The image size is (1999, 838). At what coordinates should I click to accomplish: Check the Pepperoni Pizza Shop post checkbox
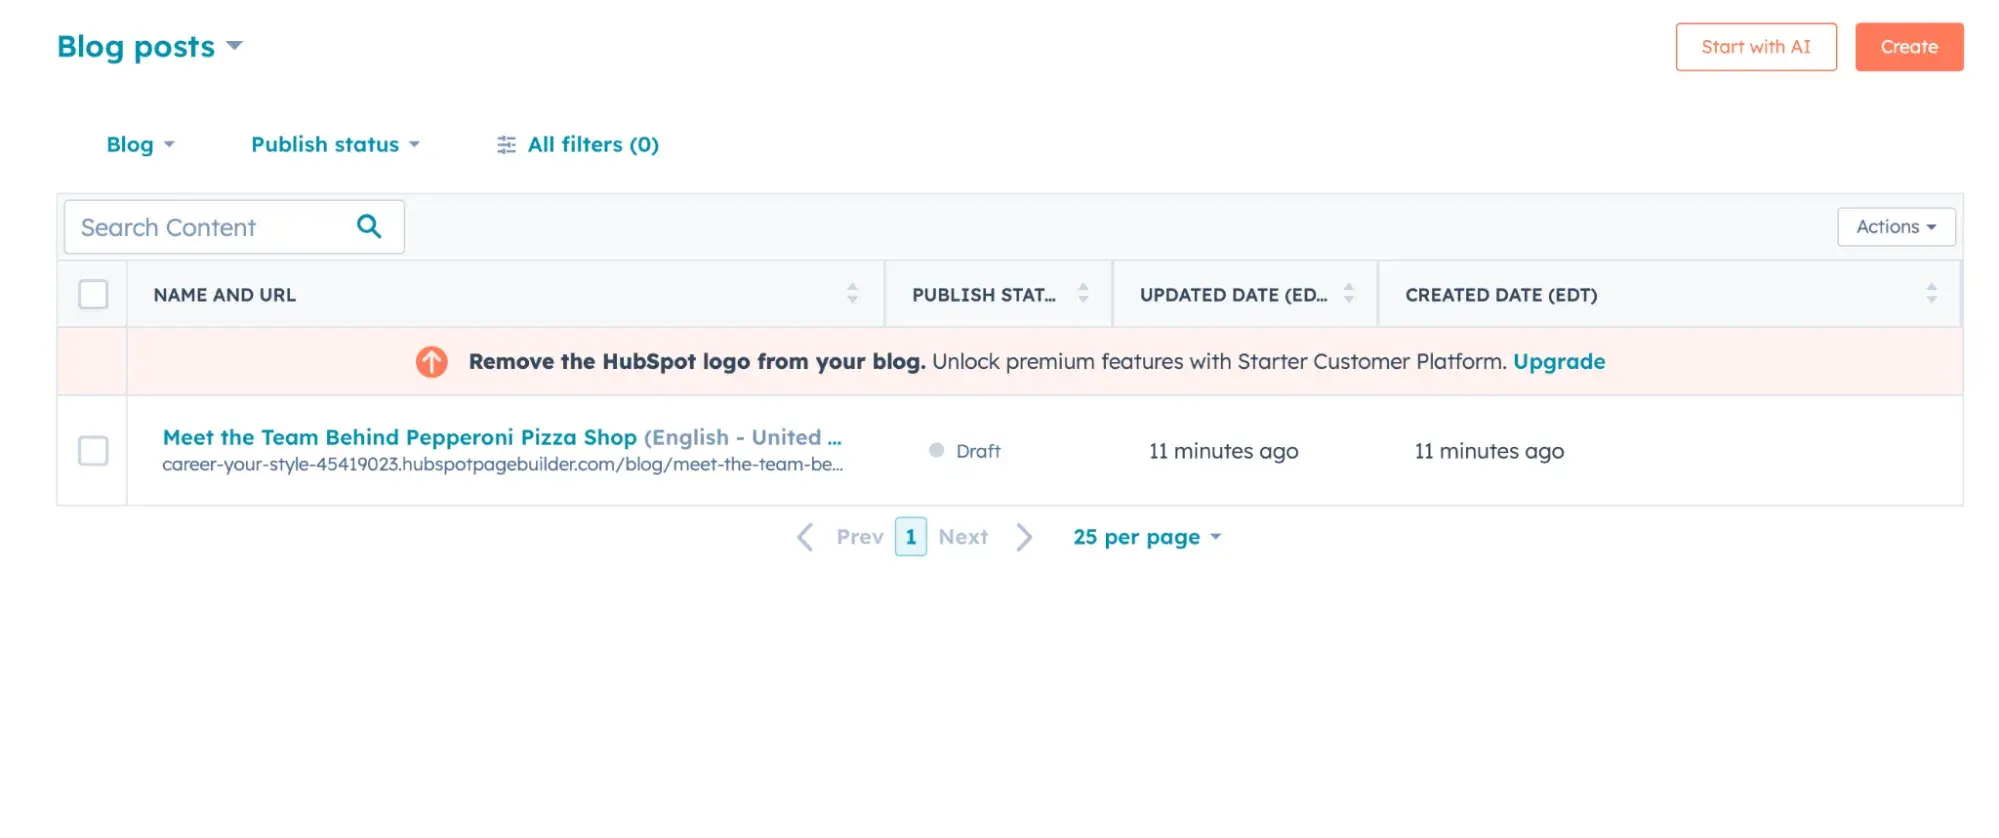(93, 450)
